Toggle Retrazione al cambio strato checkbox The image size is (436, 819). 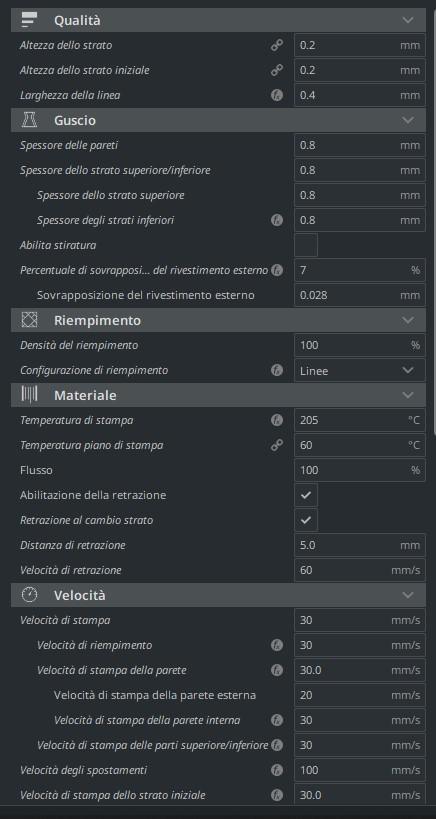pyautogui.click(x=306, y=520)
